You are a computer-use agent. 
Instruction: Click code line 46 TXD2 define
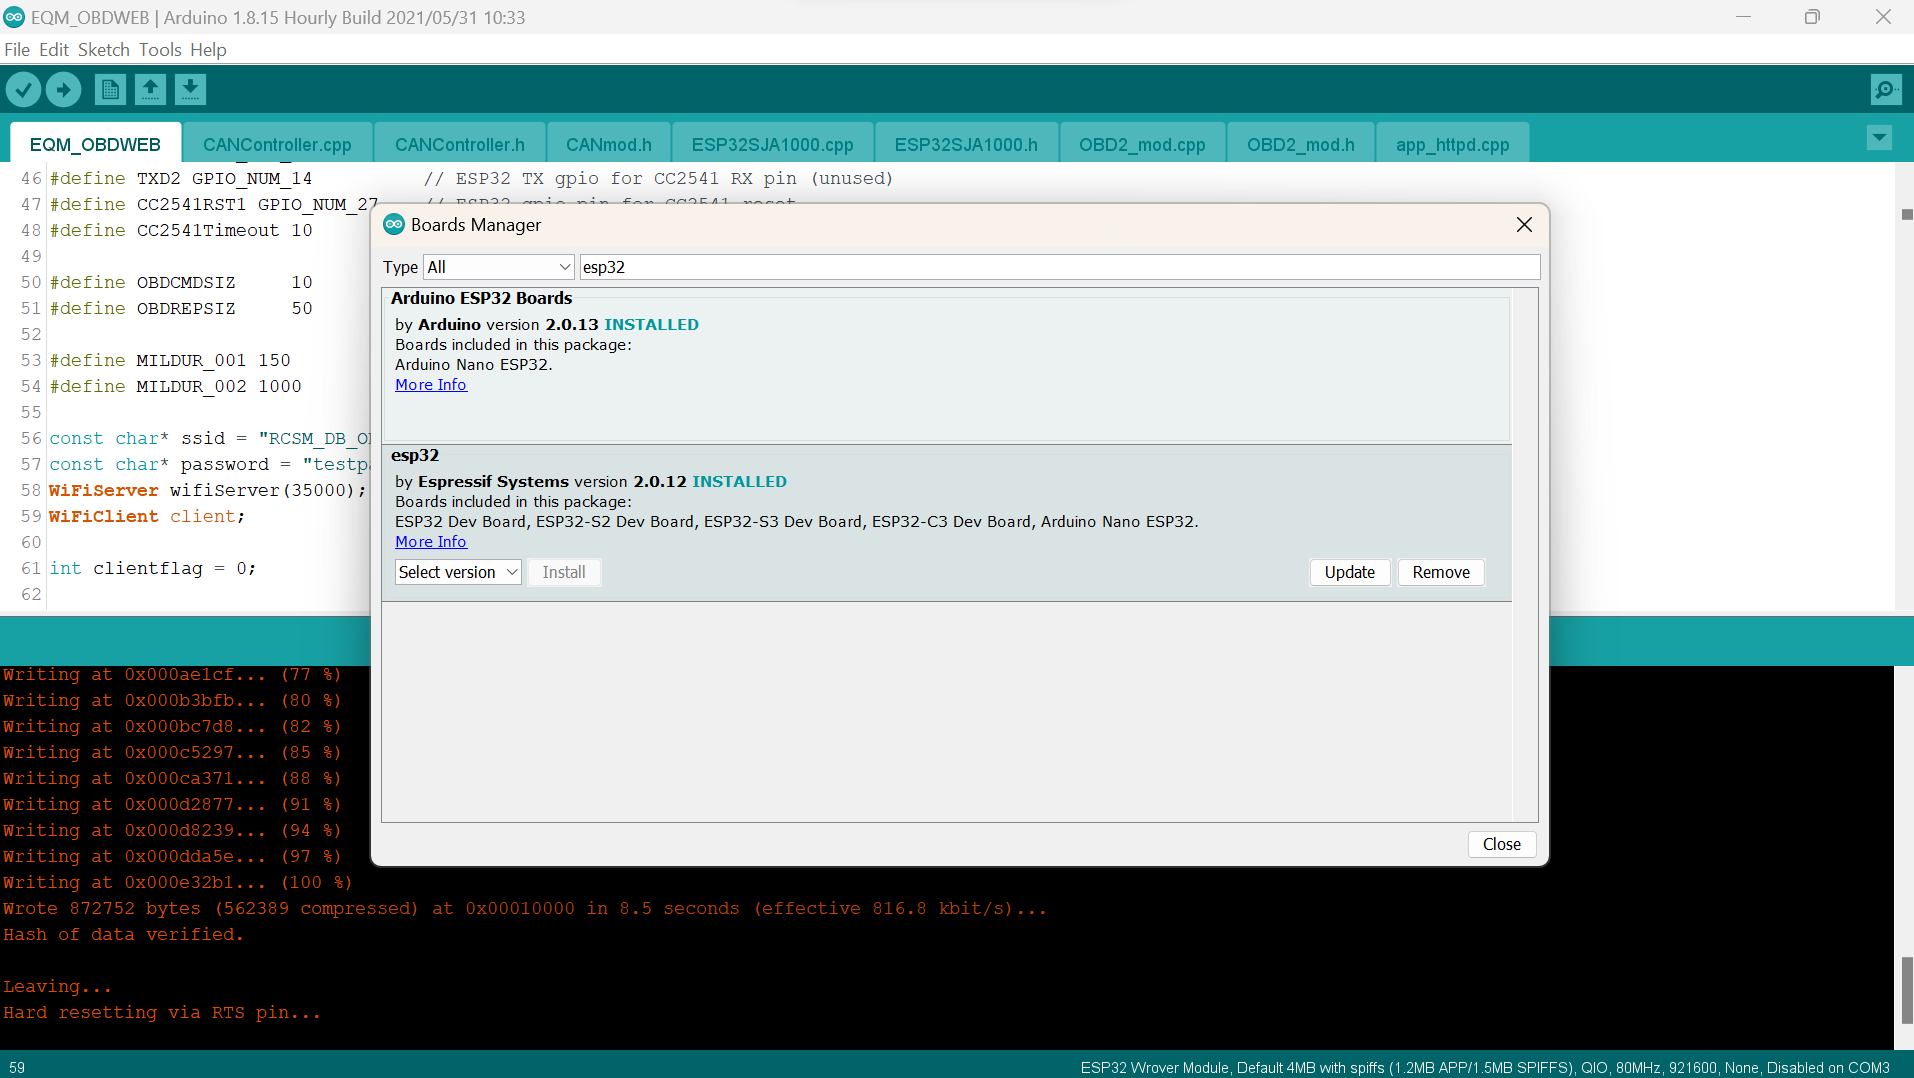[x=470, y=178]
